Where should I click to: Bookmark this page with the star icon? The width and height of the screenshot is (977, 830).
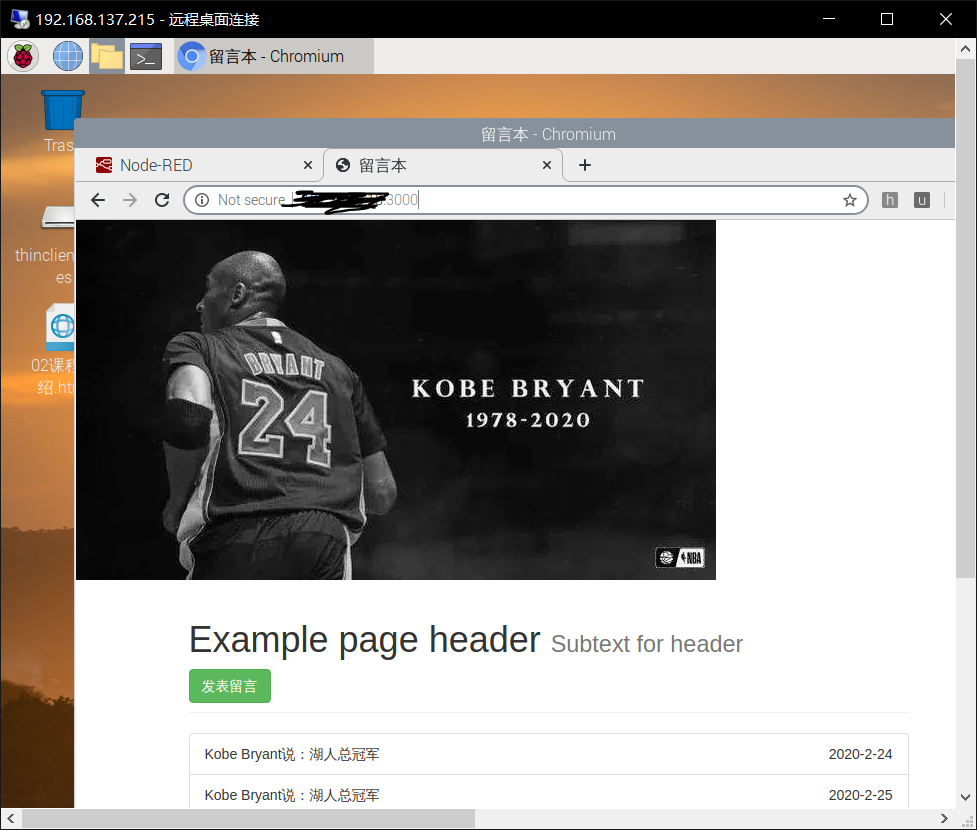coord(849,200)
